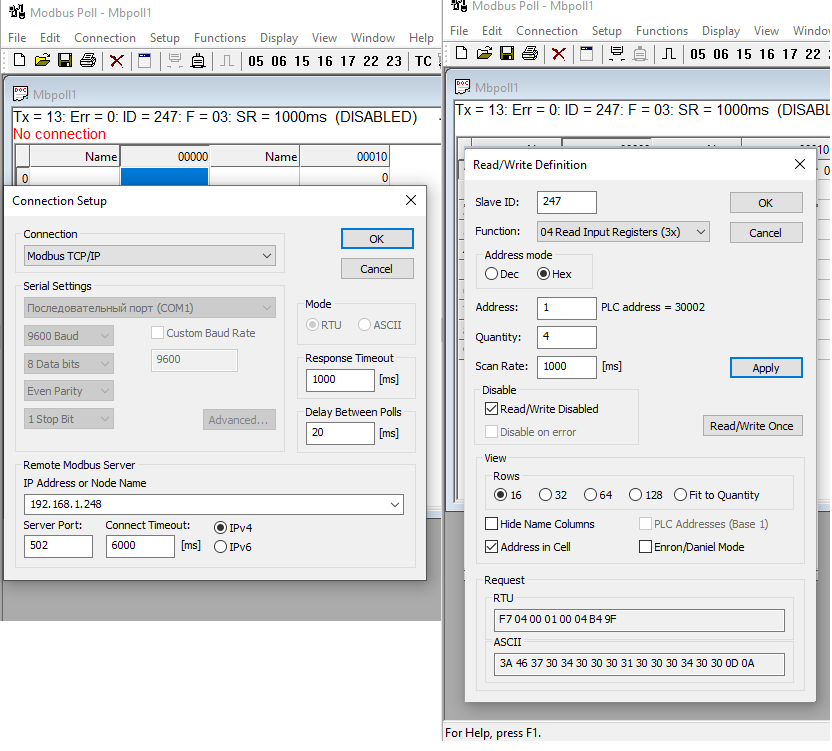Click function 17 toolbar item in right window
The image size is (832, 751).
(x=790, y=55)
